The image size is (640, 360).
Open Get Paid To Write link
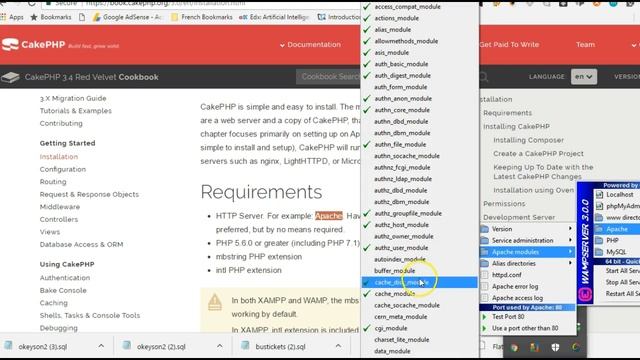coord(509,44)
